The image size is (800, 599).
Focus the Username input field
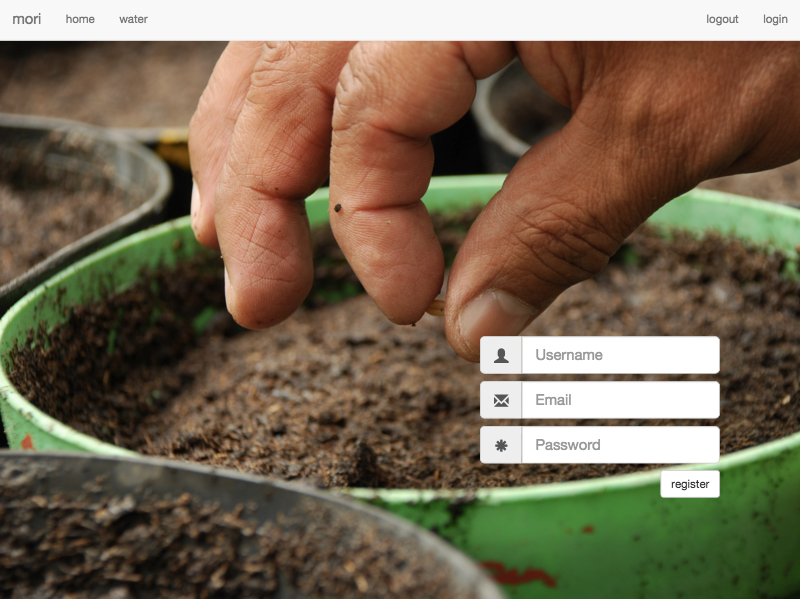[620, 355]
